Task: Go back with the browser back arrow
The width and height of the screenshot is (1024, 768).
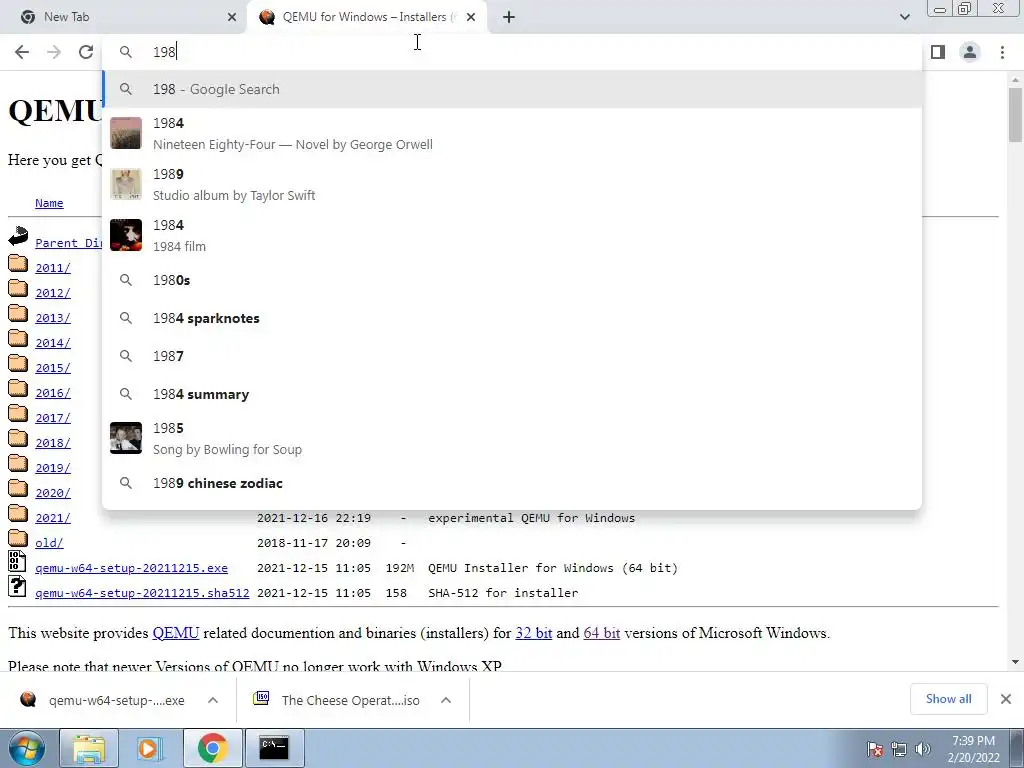Action: pos(22,52)
